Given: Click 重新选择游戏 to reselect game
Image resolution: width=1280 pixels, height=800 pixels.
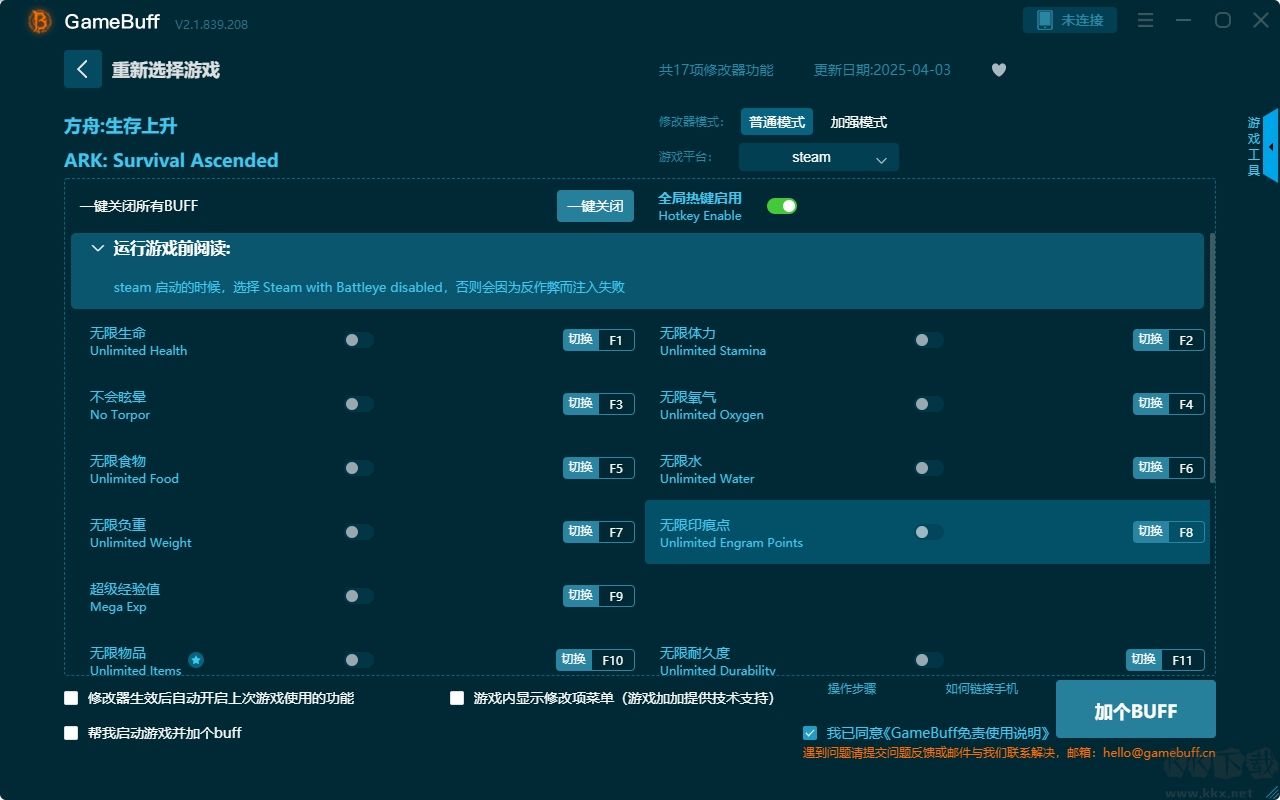Looking at the screenshot, I should point(166,70).
